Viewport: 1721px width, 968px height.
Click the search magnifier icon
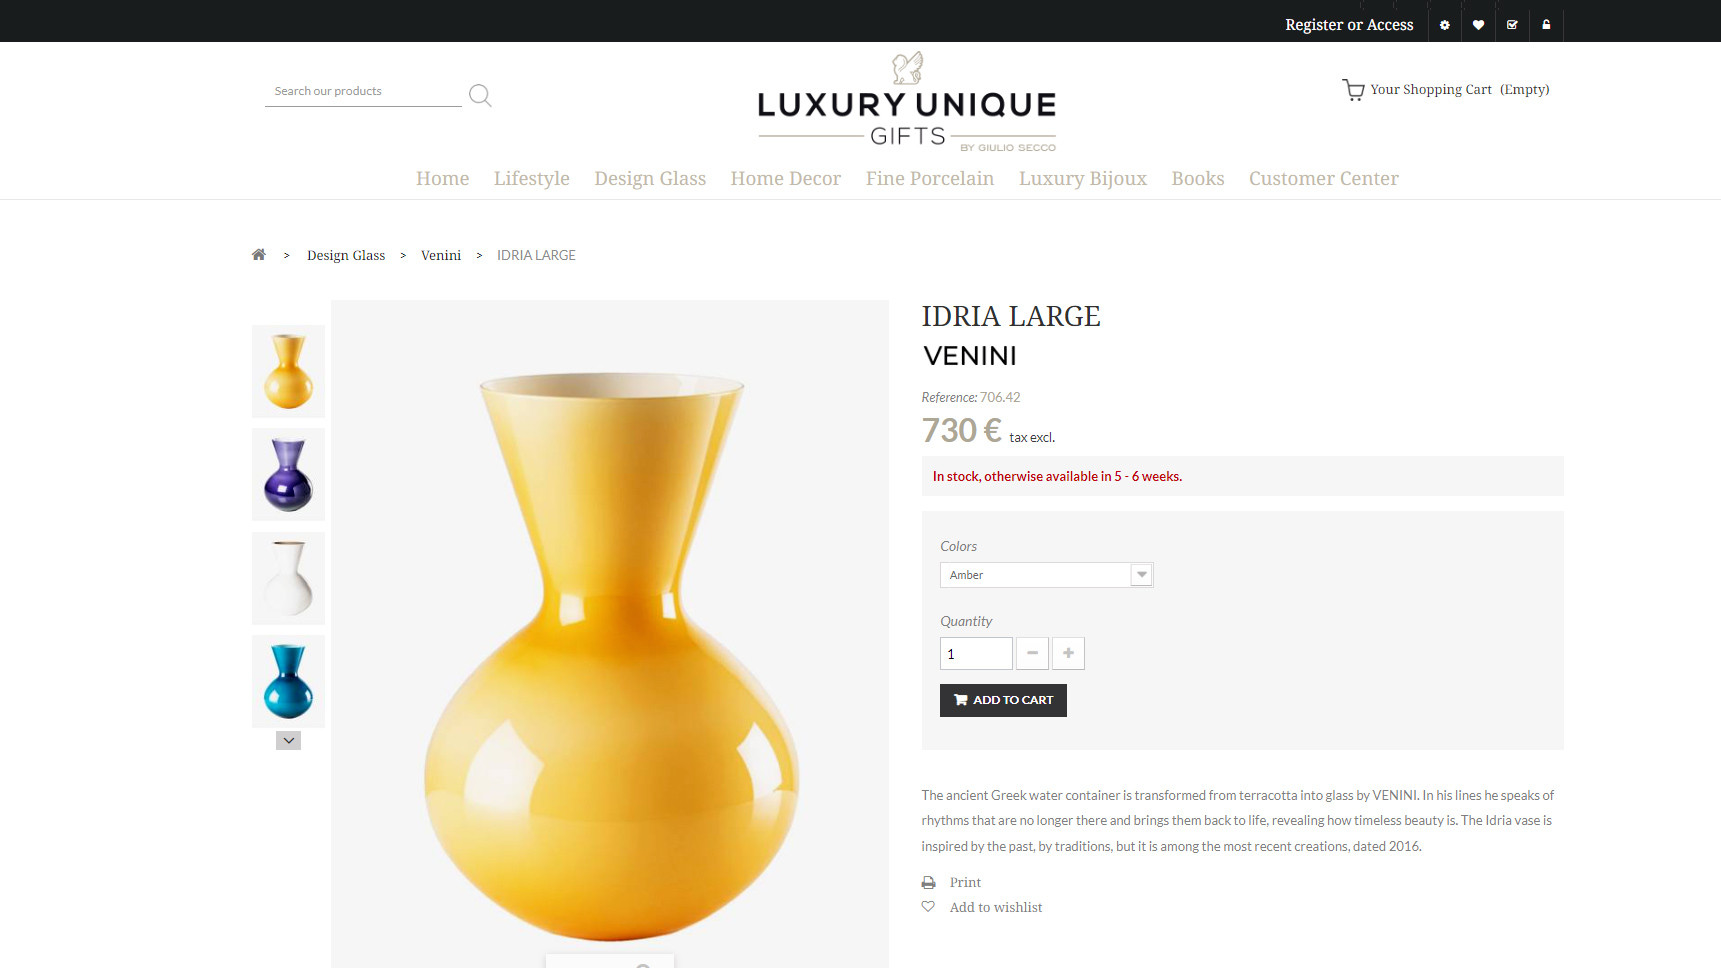point(480,96)
